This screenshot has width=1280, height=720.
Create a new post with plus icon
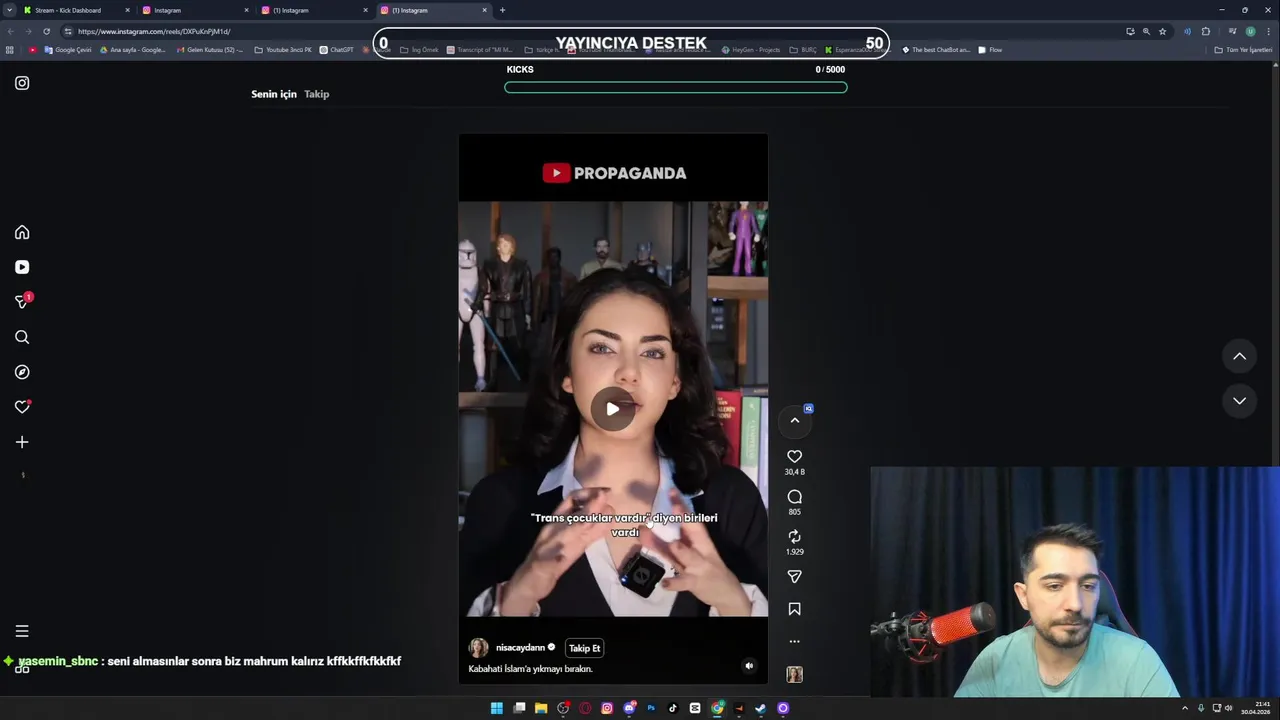[22, 442]
